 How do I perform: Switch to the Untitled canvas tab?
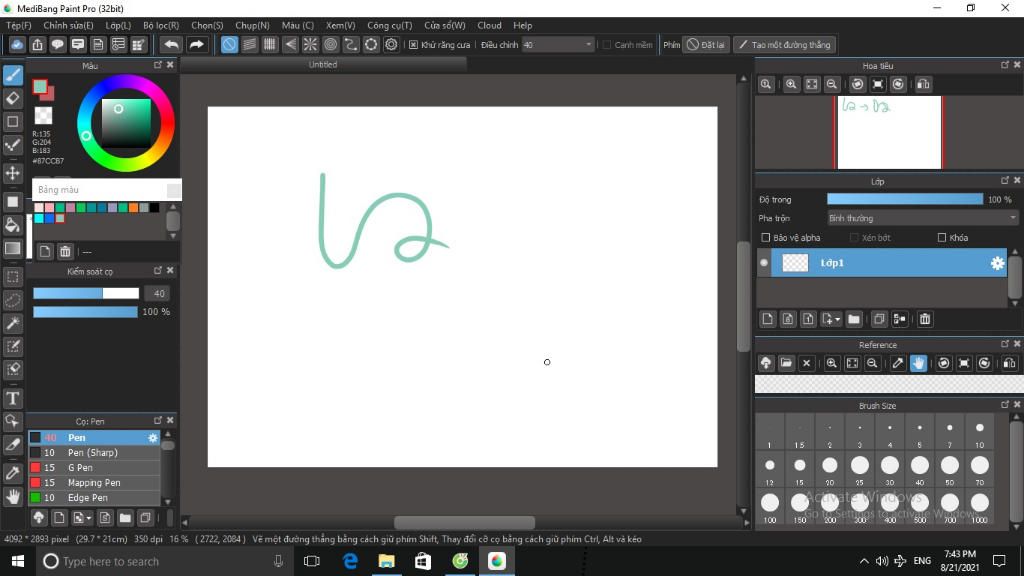(323, 65)
